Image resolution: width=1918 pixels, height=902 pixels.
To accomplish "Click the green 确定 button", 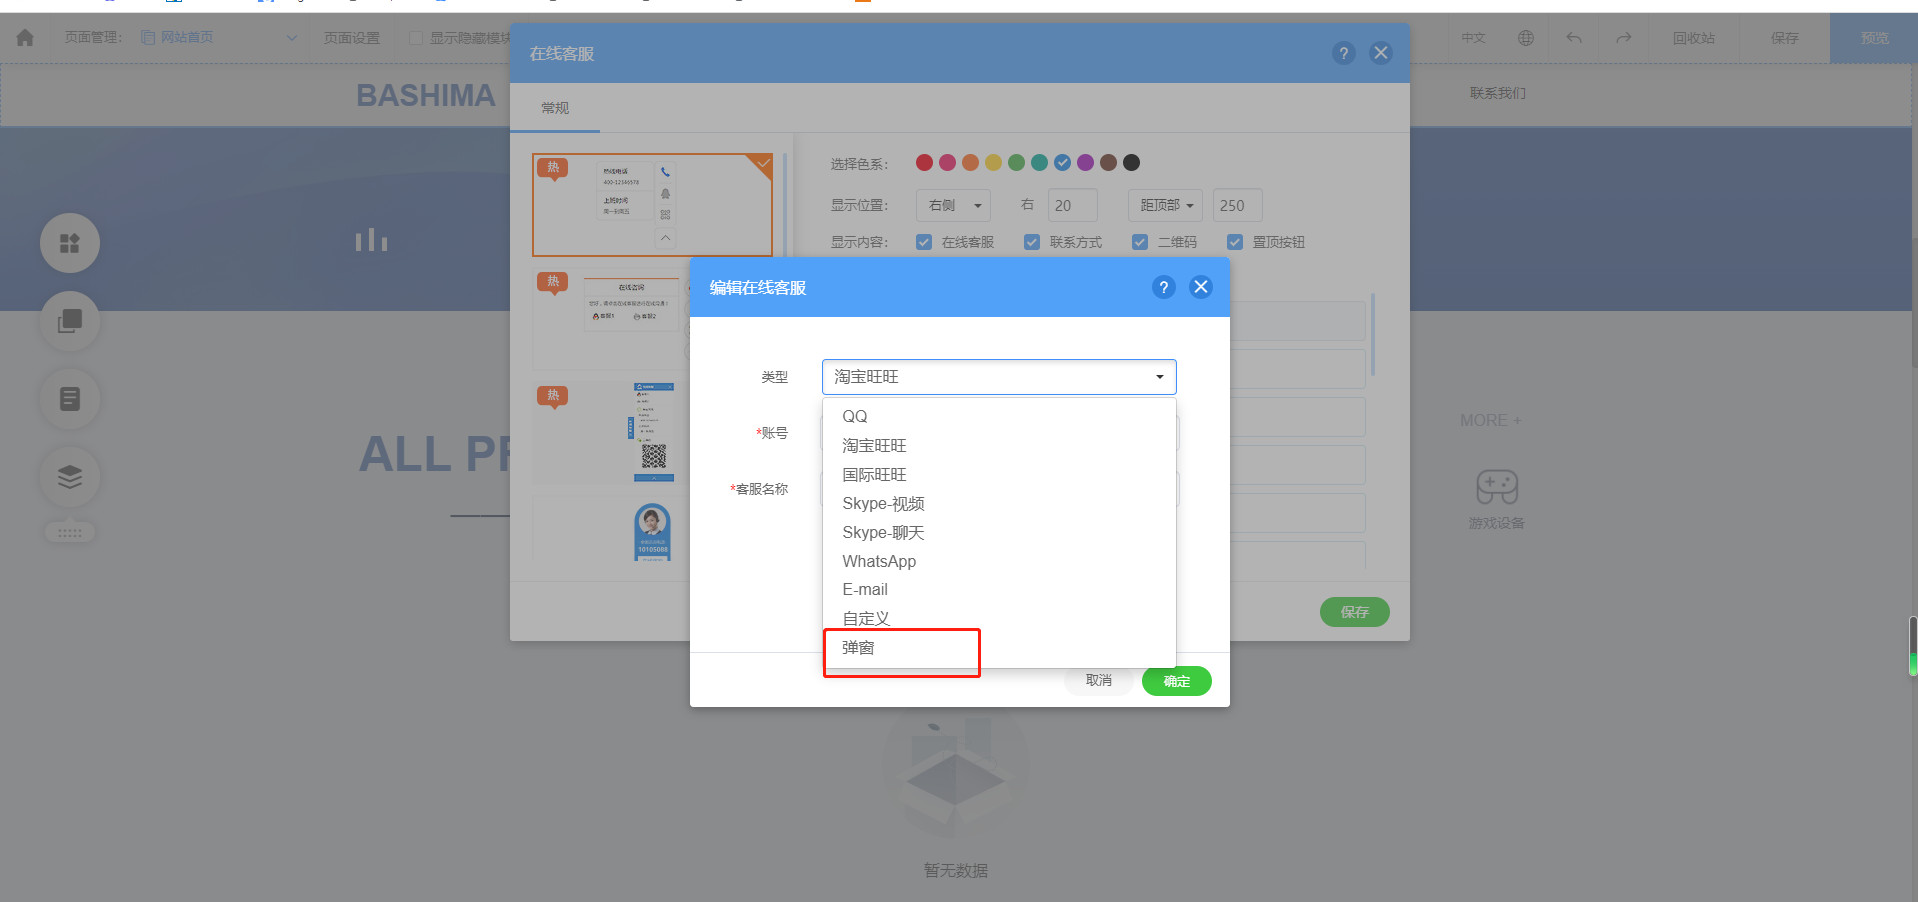I will [1176, 681].
